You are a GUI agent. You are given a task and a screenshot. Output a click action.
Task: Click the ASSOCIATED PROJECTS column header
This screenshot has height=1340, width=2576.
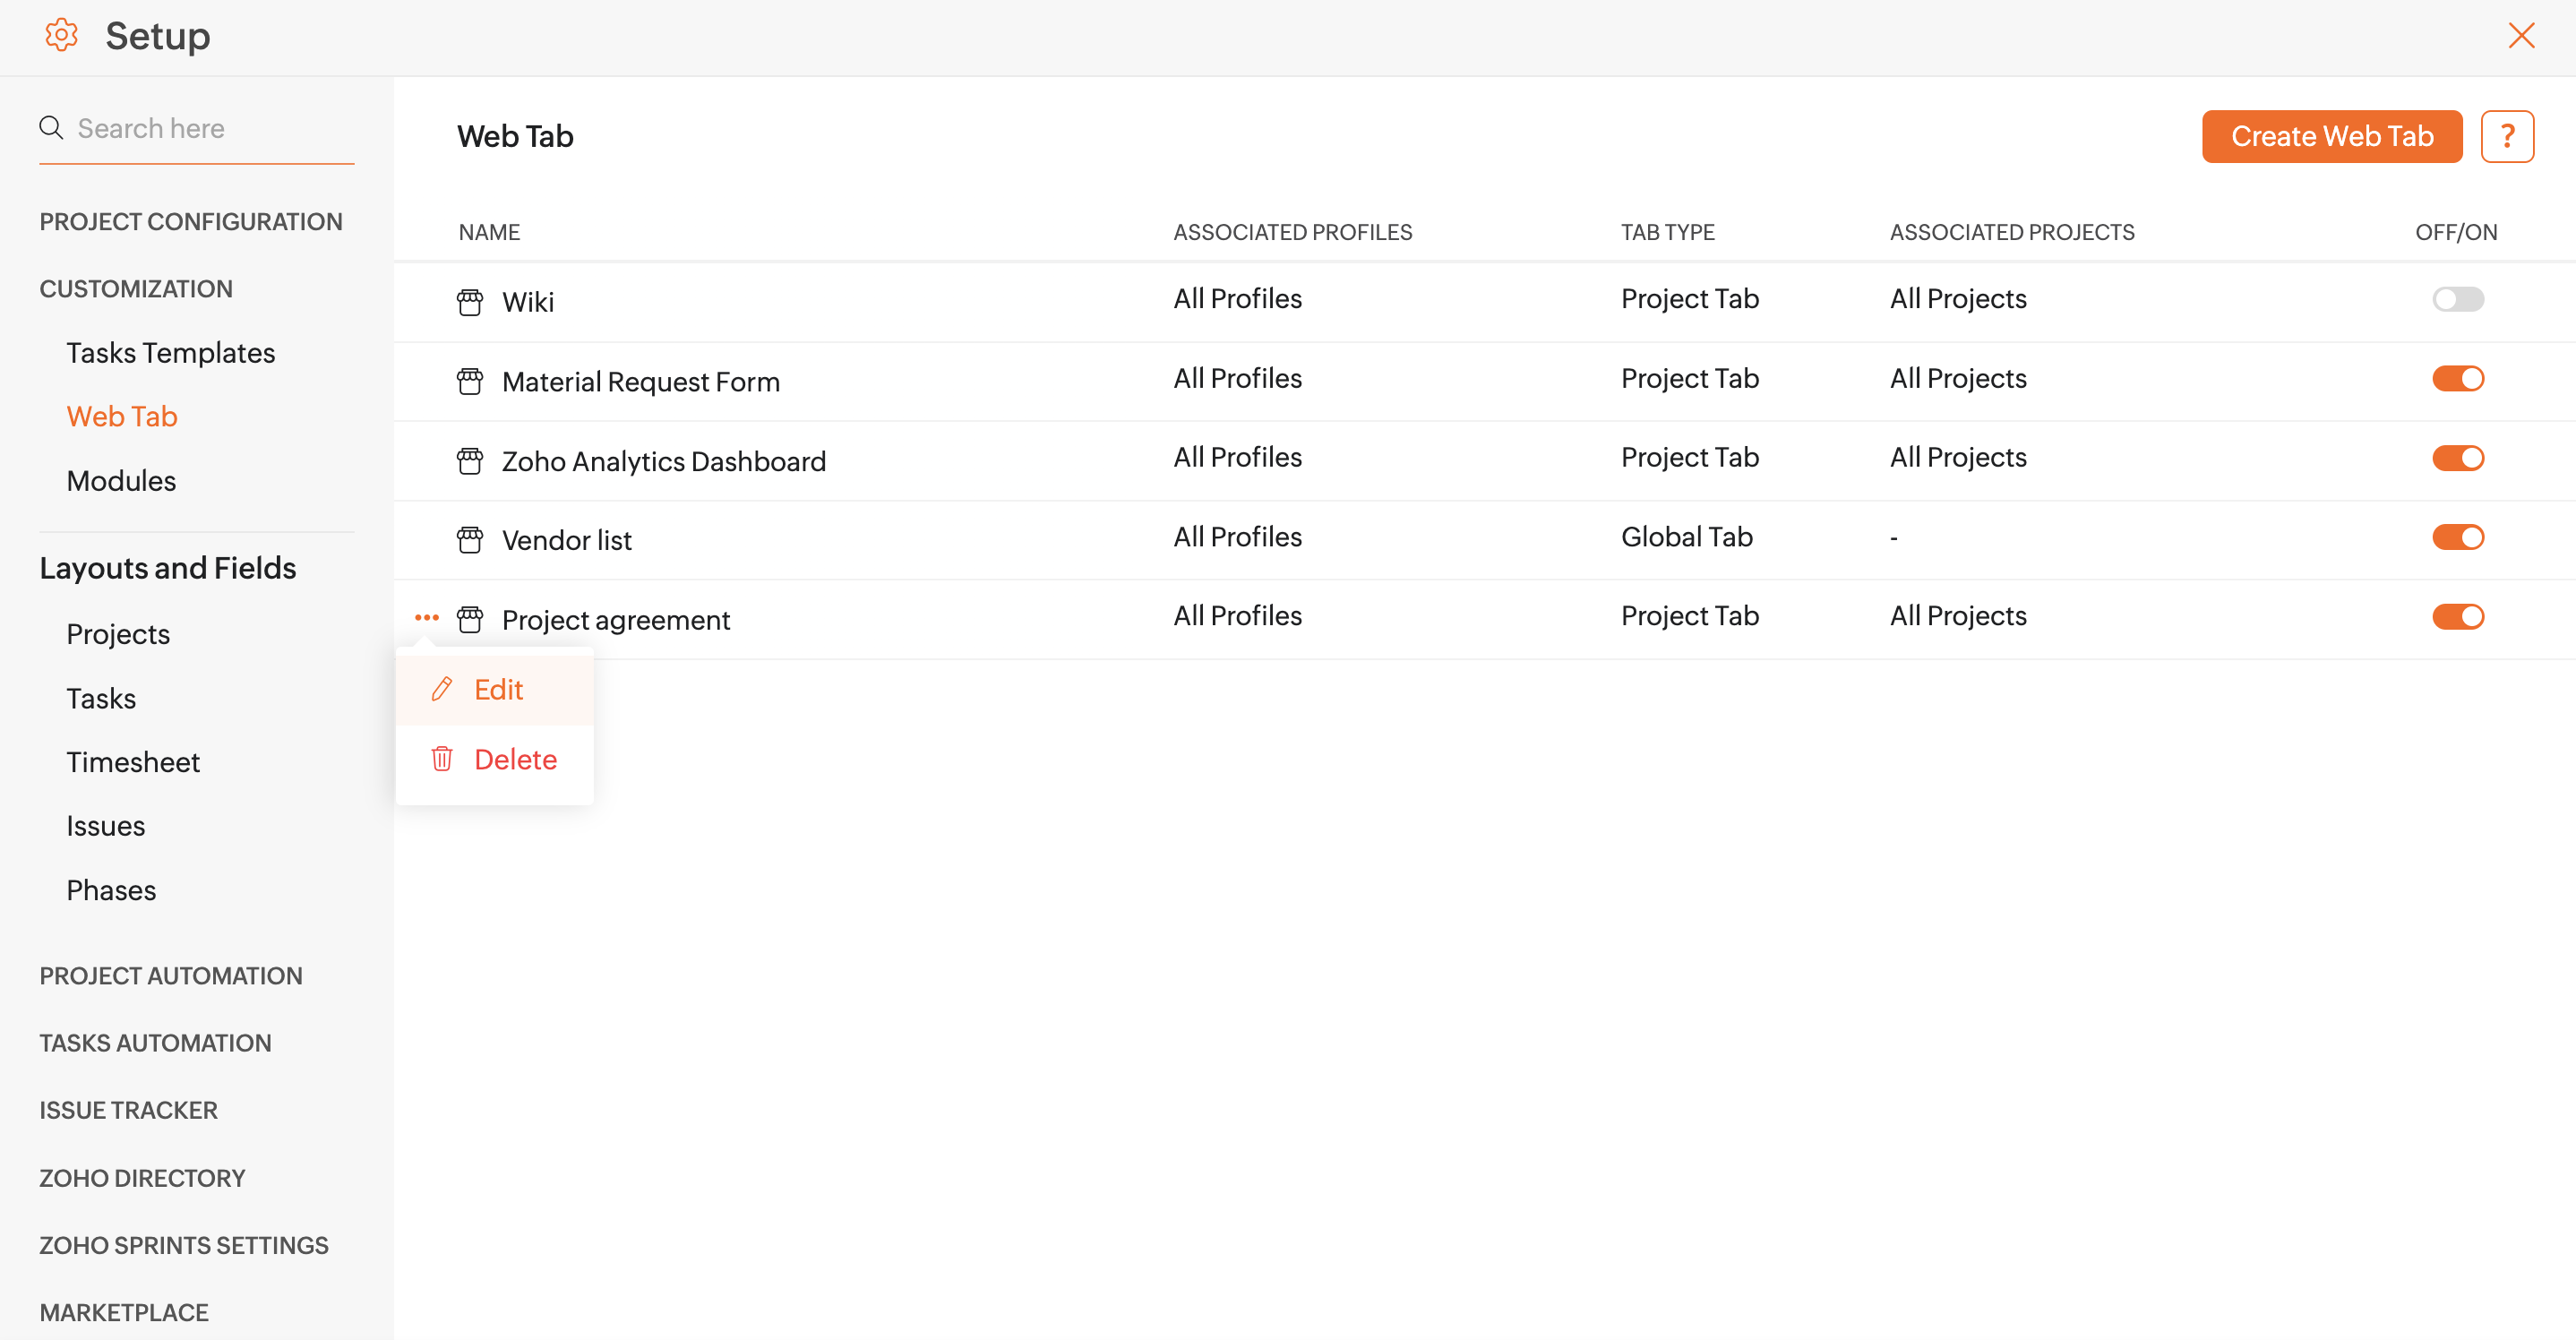click(2012, 232)
